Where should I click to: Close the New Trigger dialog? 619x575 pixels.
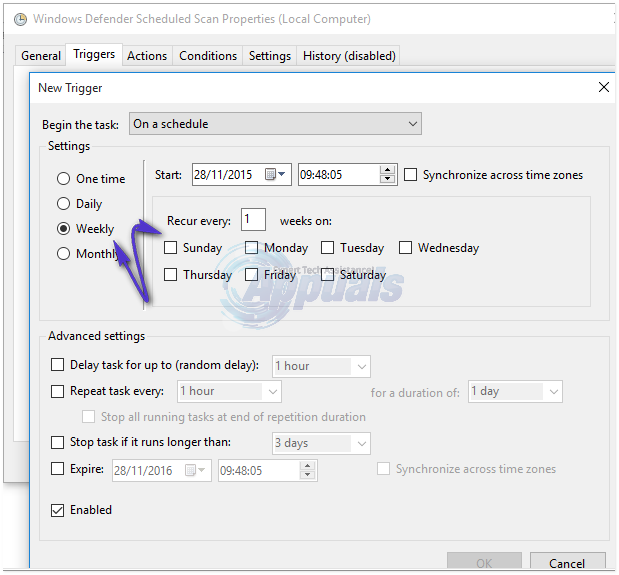pyautogui.click(x=604, y=87)
